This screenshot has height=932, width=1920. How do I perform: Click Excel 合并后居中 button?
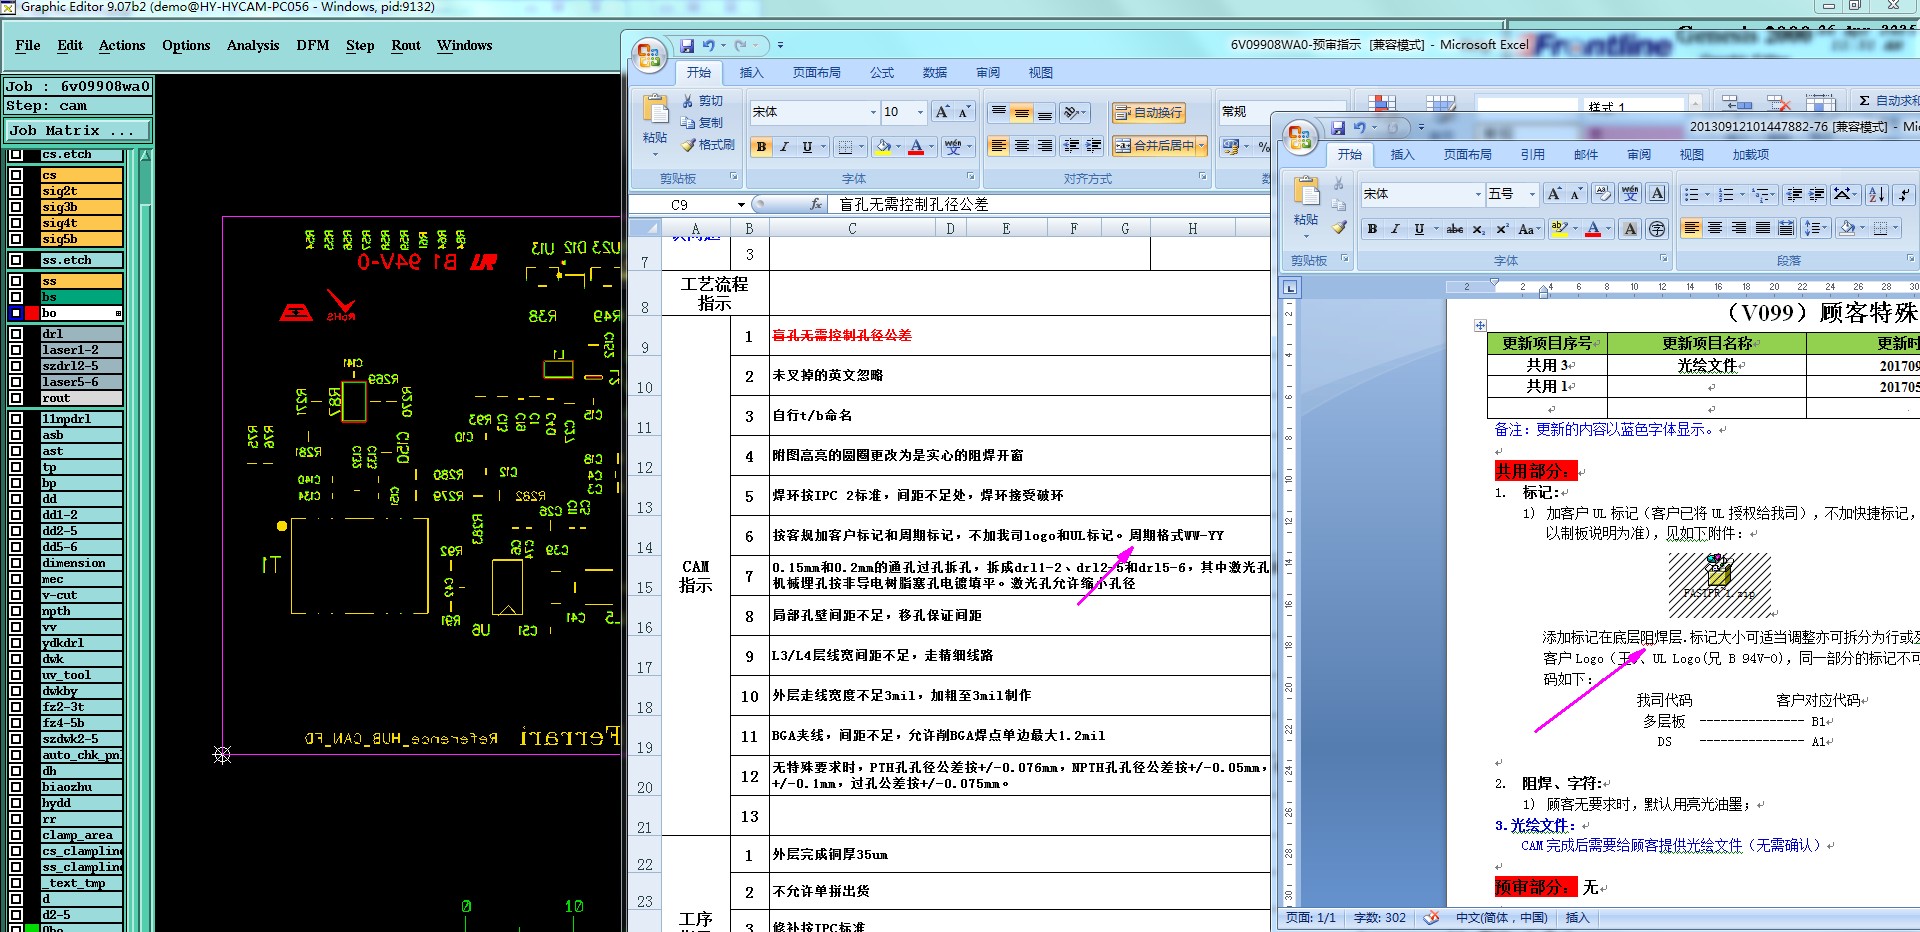(1155, 146)
